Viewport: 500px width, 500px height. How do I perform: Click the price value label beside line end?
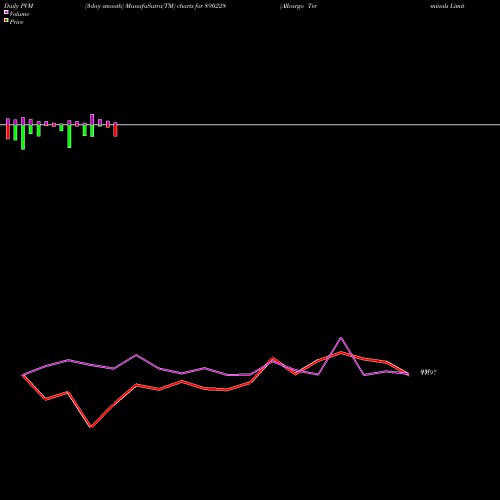pyautogui.click(x=429, y=372)
